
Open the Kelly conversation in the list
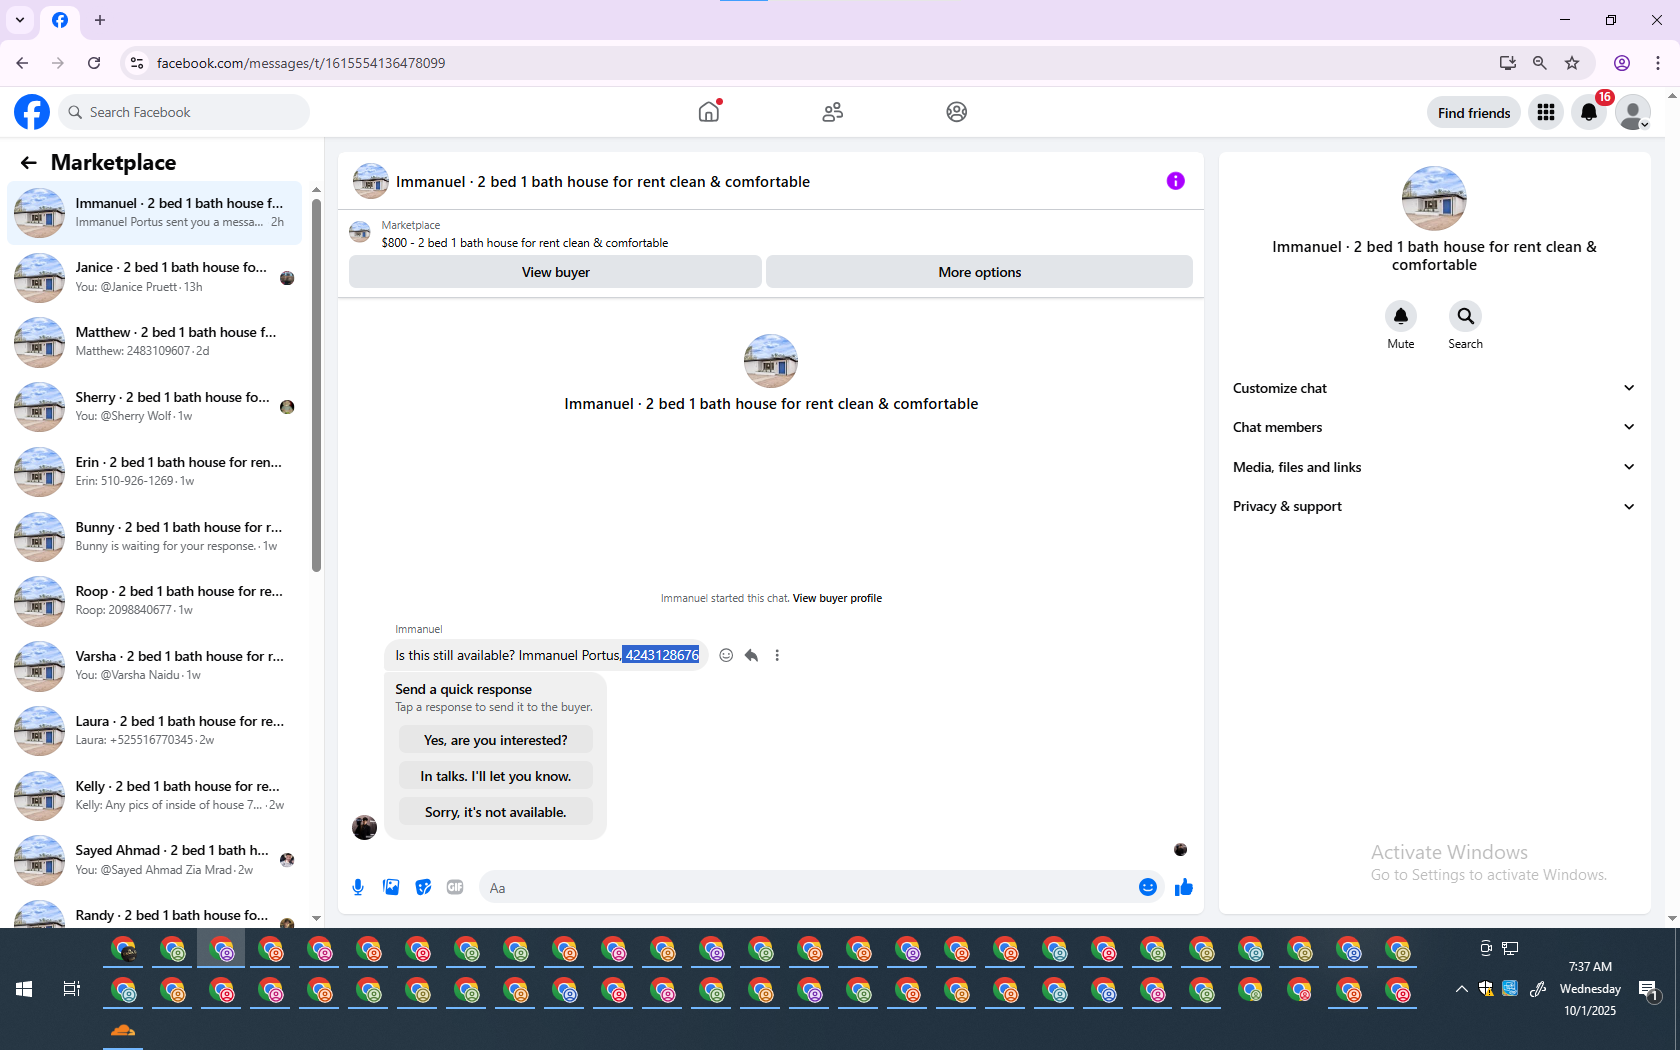point(155,796)
